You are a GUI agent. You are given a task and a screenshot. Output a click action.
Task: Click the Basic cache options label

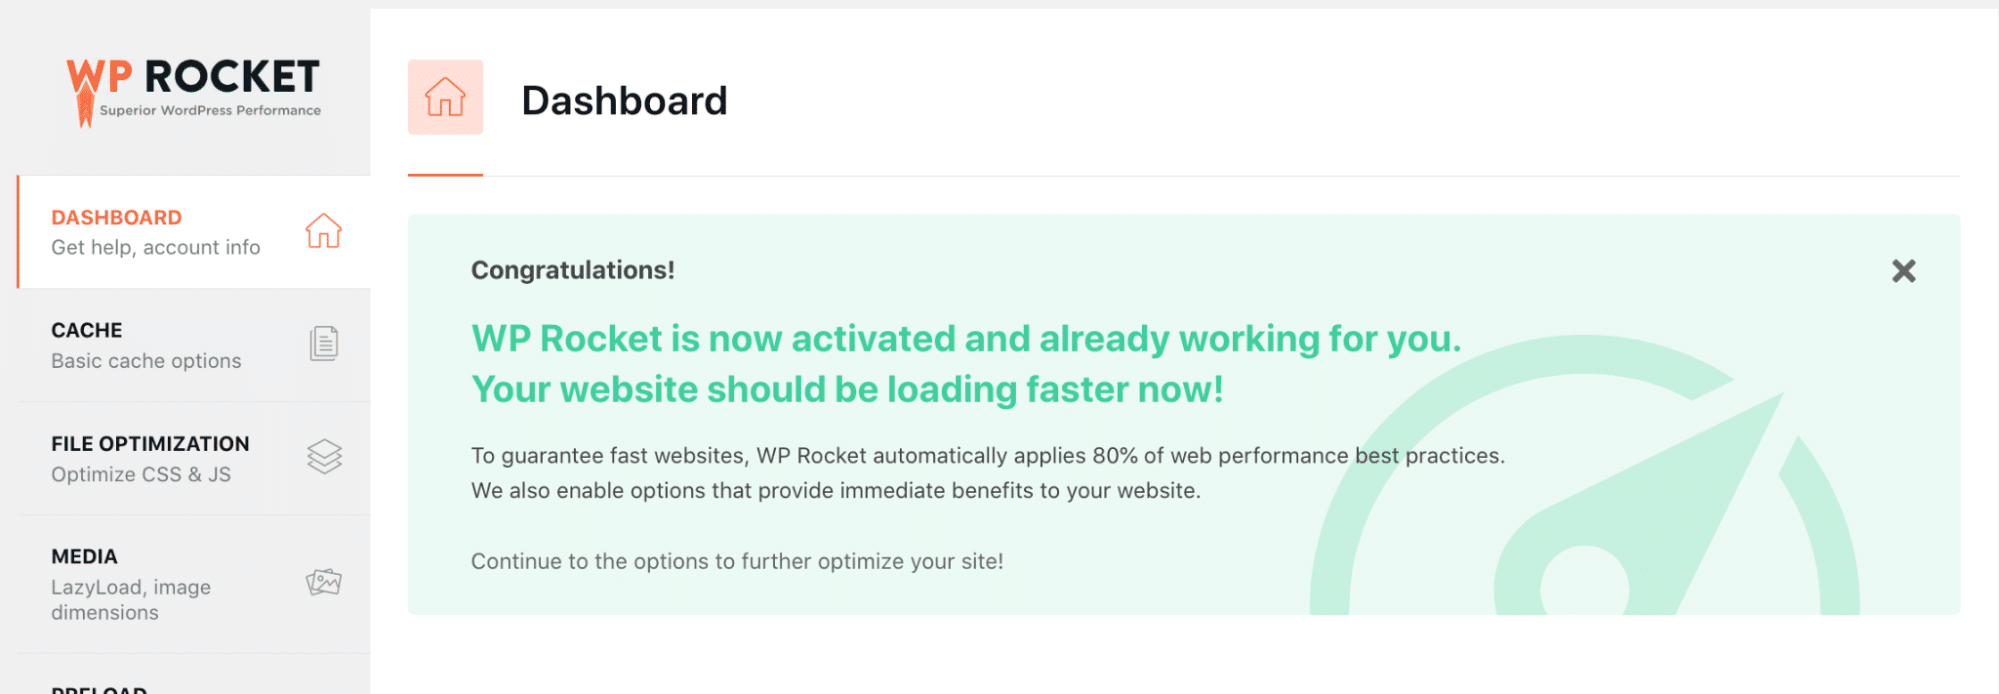146,361
